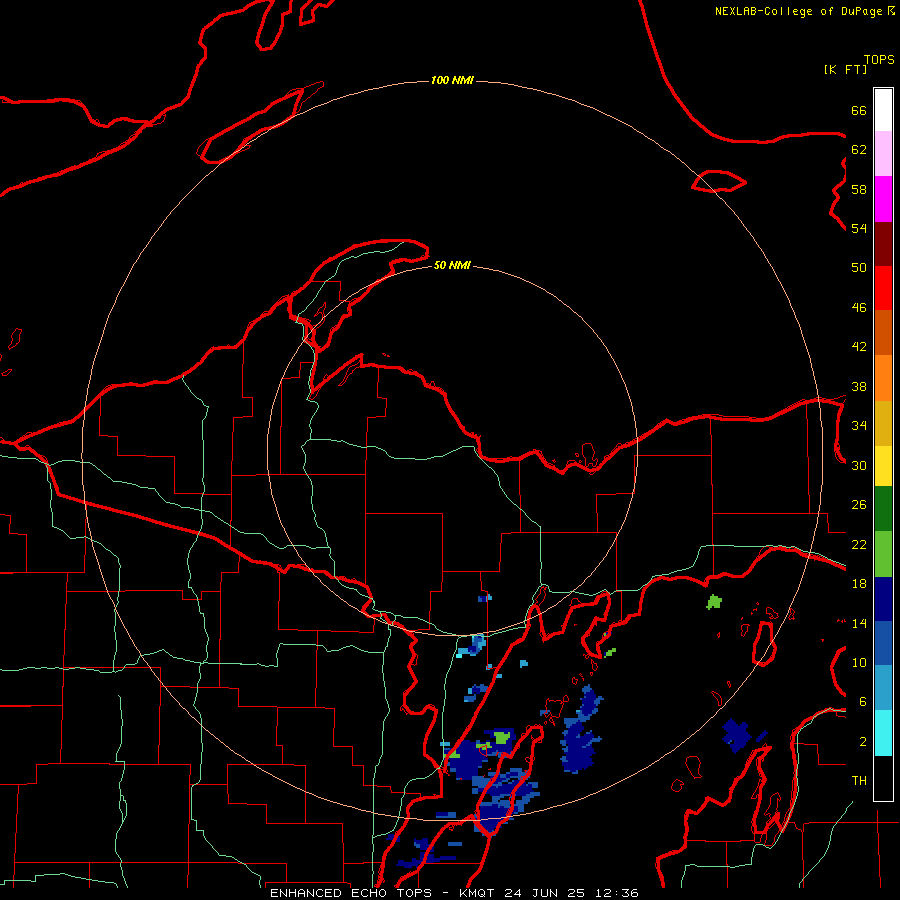Viewport: 900px width, 900px height.
Task: Click the legend value 6
Action: [x=863, y=702]
